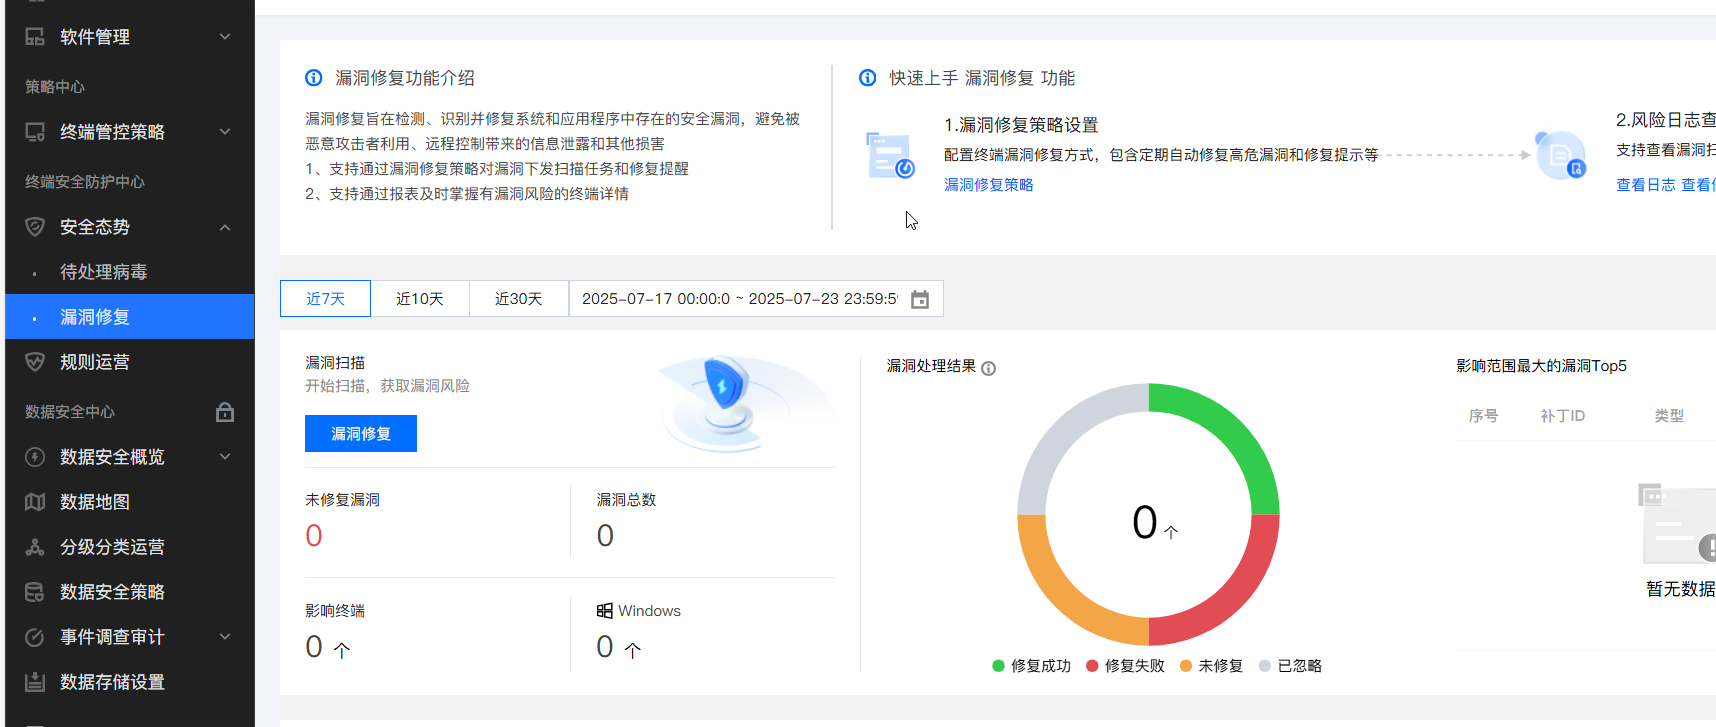
Task: Click the info icon beside 漏洞修复功能介绍
Action: (x=314, y=78)
